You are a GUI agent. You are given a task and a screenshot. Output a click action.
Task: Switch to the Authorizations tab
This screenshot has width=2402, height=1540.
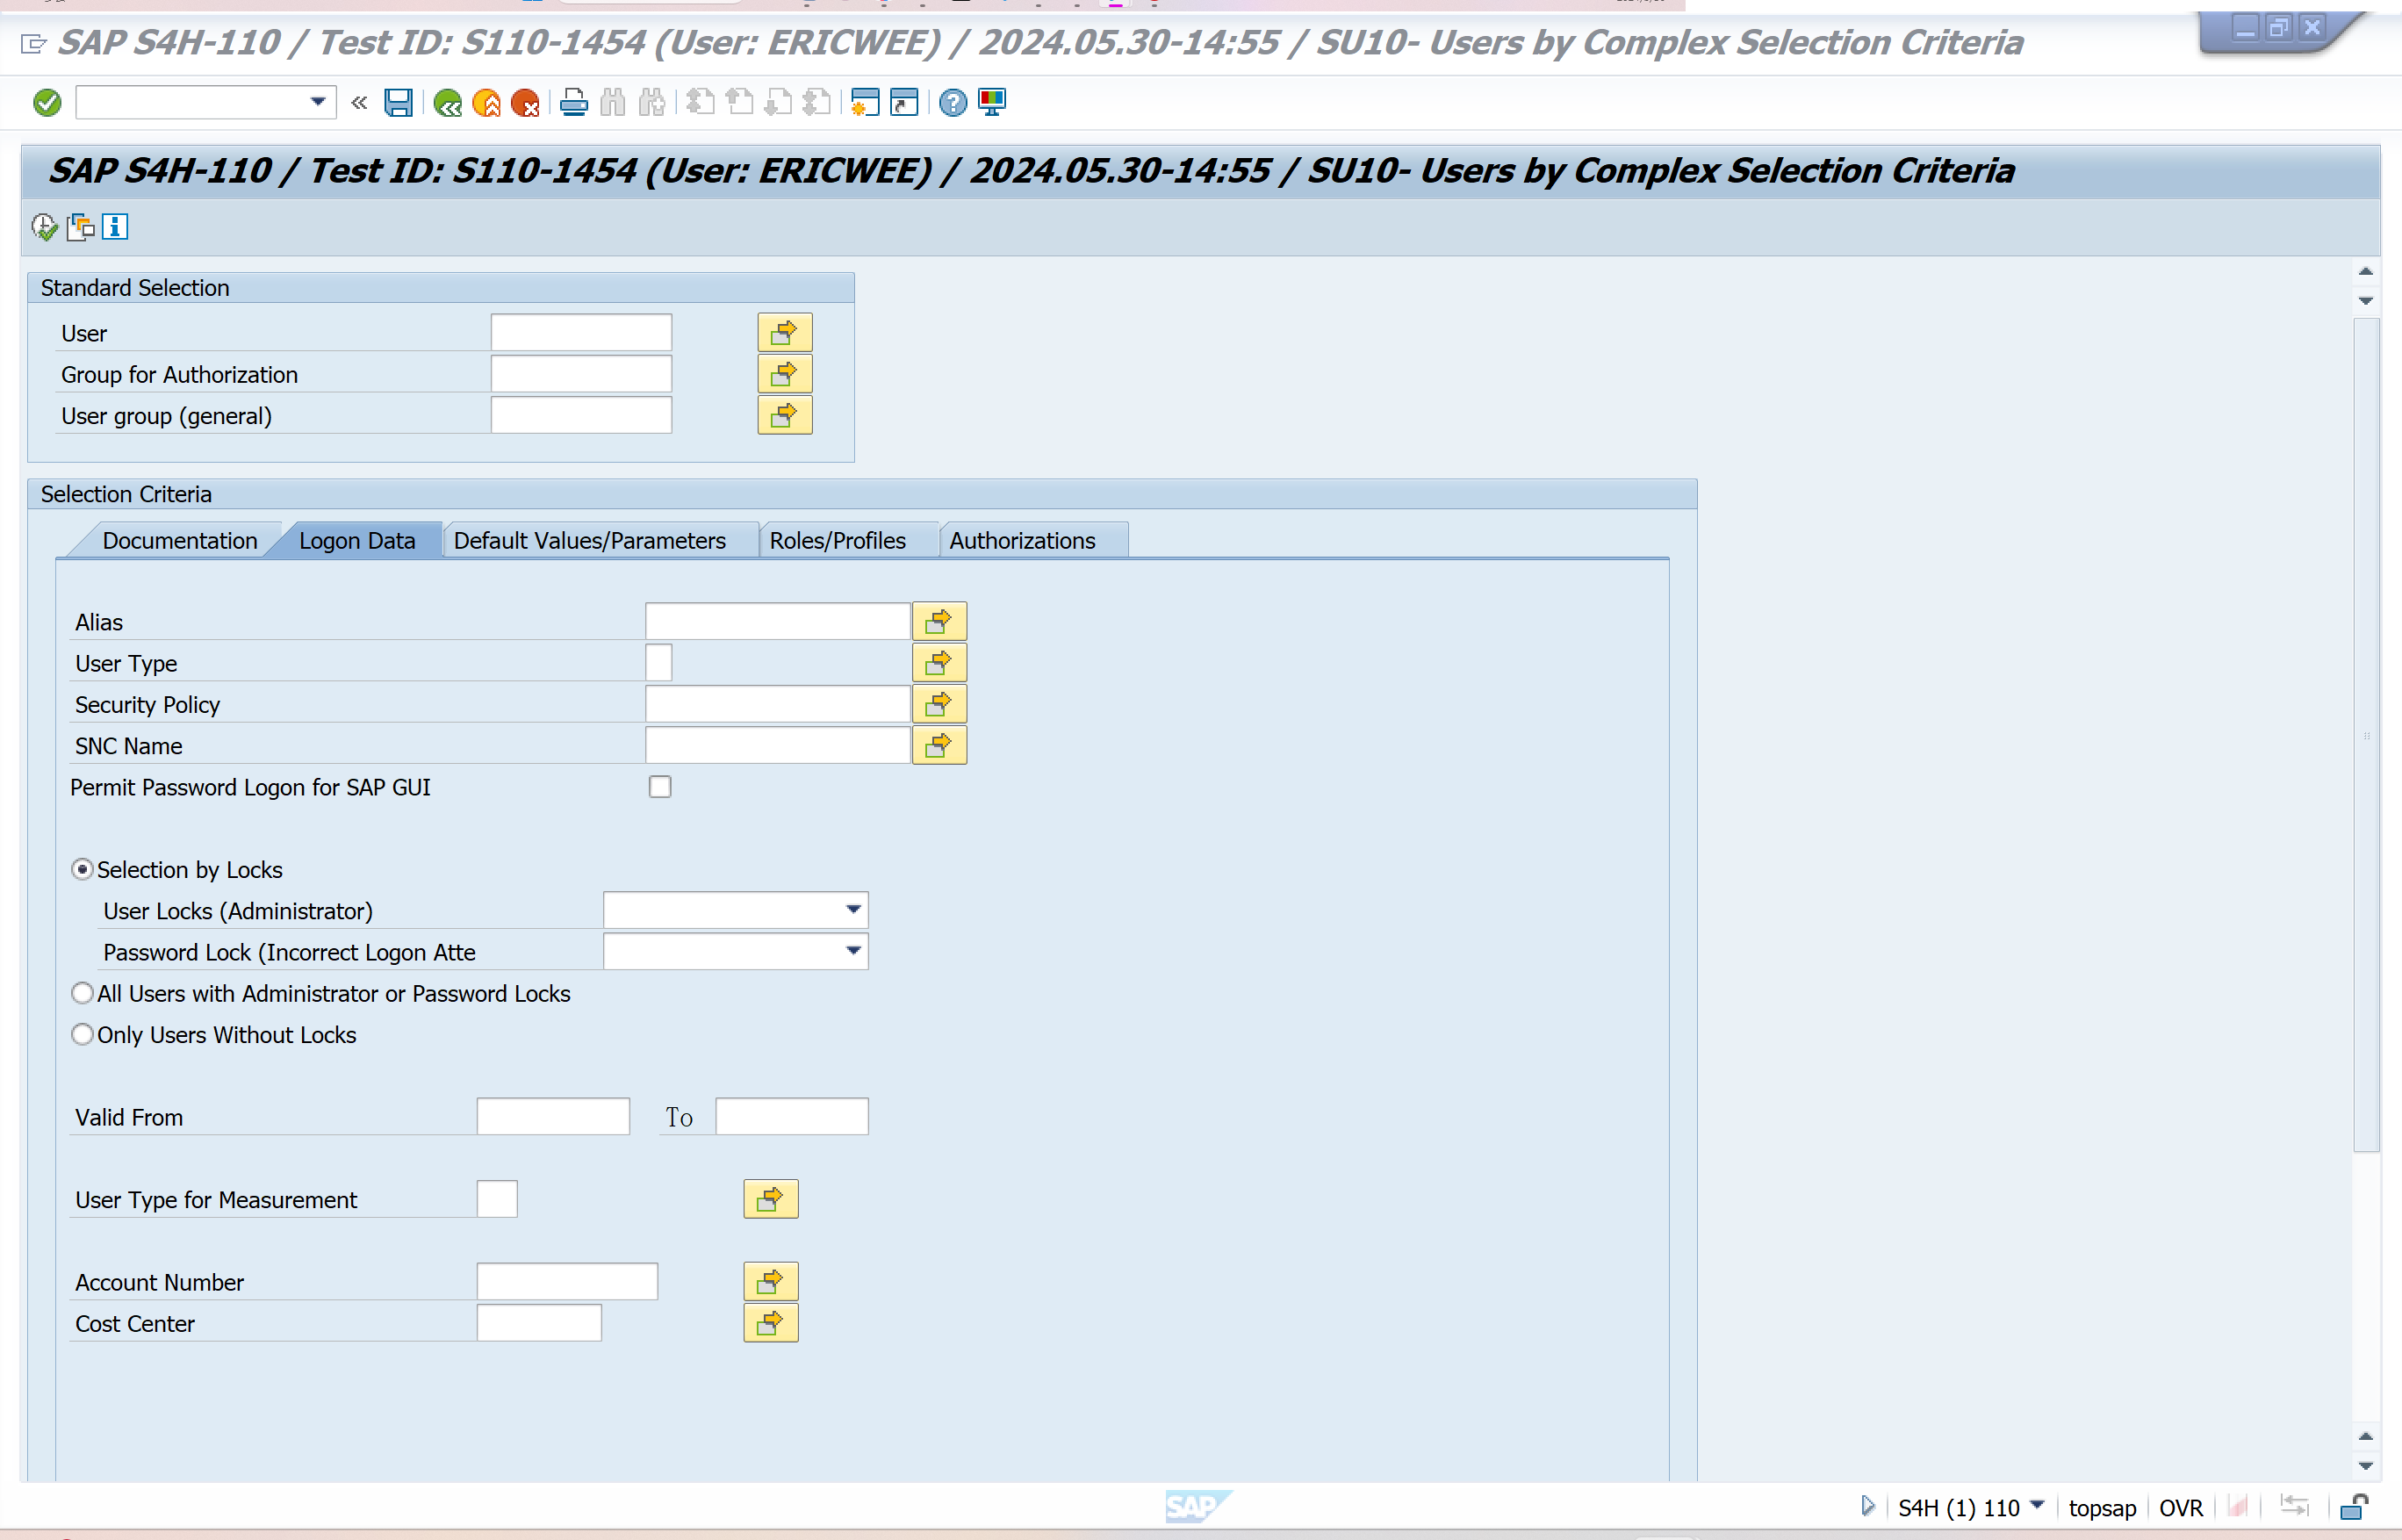(1022, 540)
